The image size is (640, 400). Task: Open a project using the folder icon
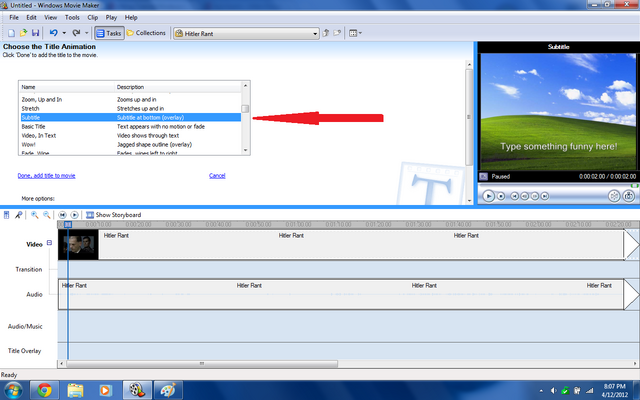point(23,33)
